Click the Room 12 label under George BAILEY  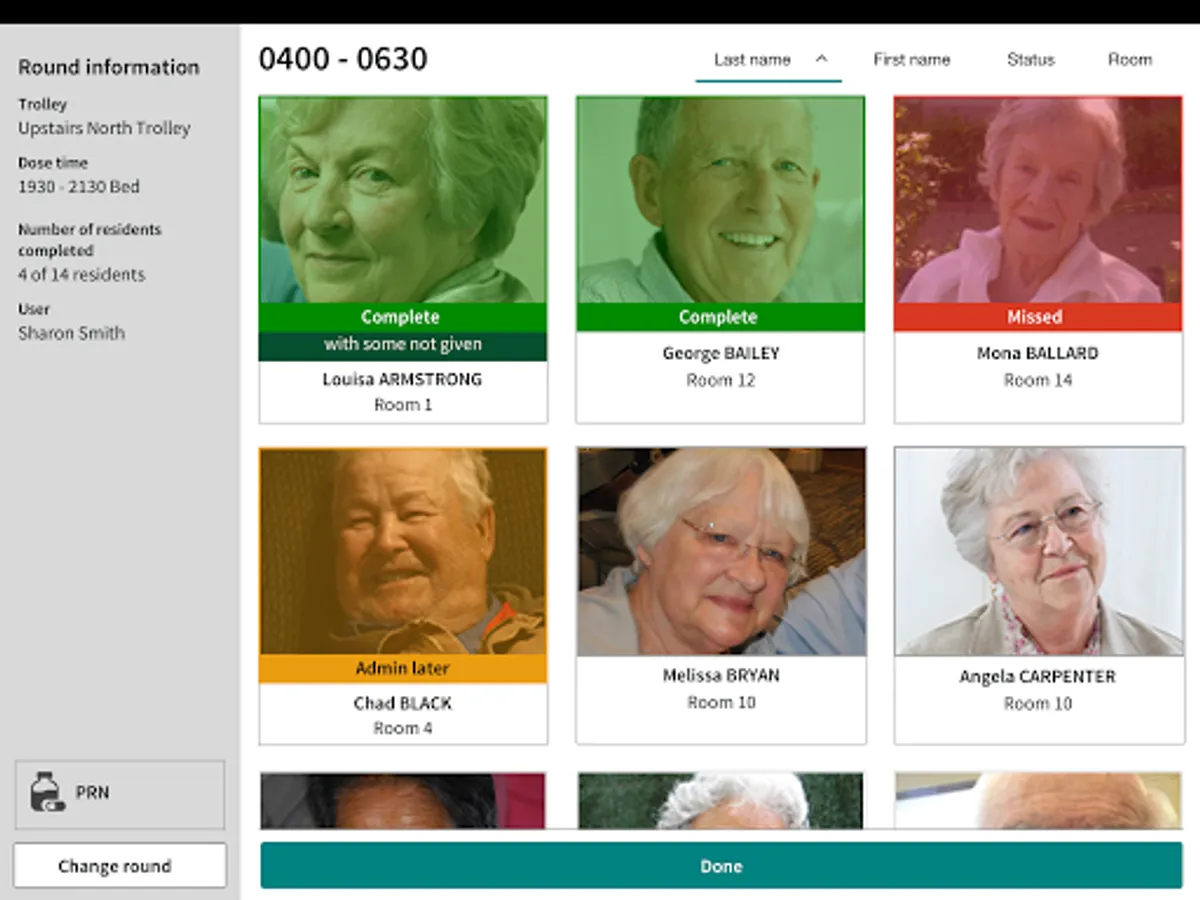[720, 380]
